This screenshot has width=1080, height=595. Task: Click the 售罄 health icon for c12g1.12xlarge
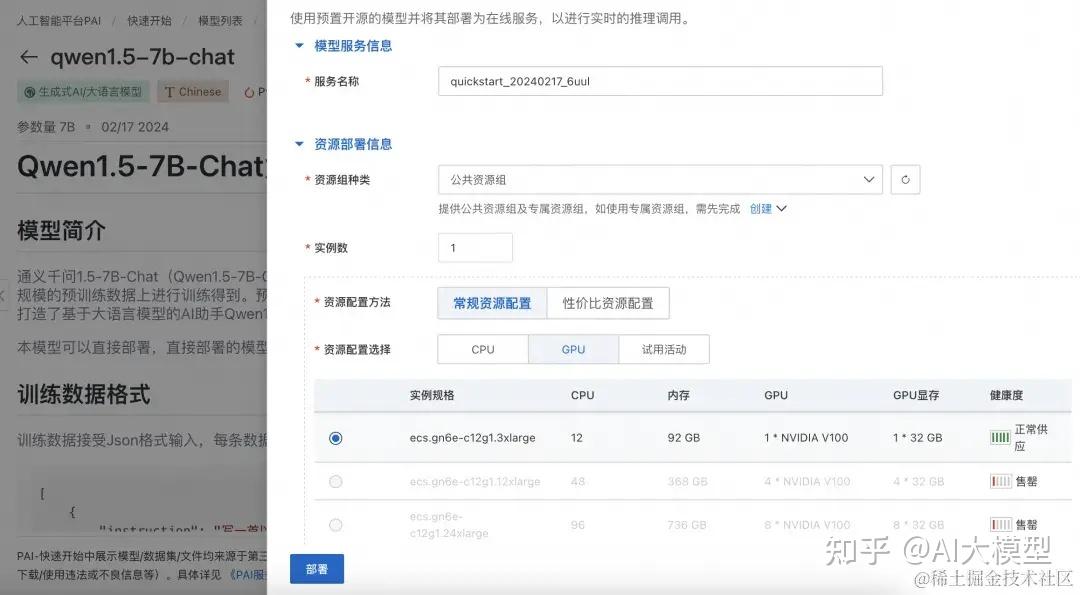[1000, 481]
